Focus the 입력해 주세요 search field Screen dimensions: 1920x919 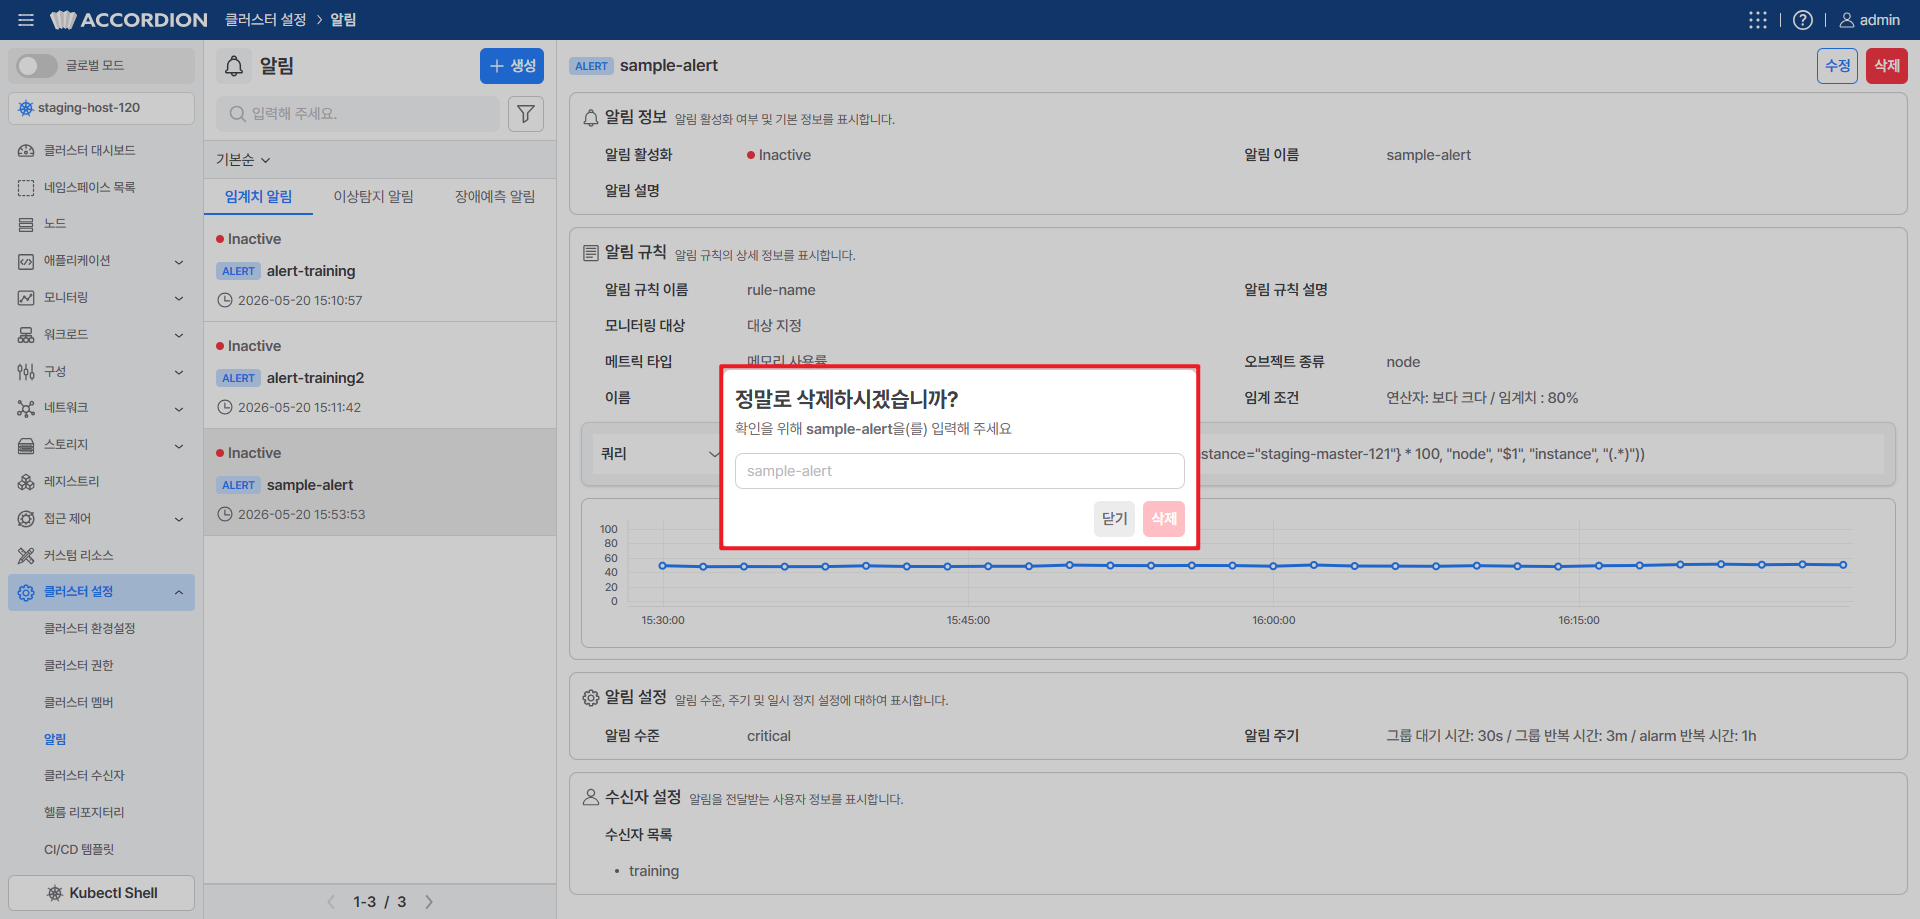coord(358,114)
